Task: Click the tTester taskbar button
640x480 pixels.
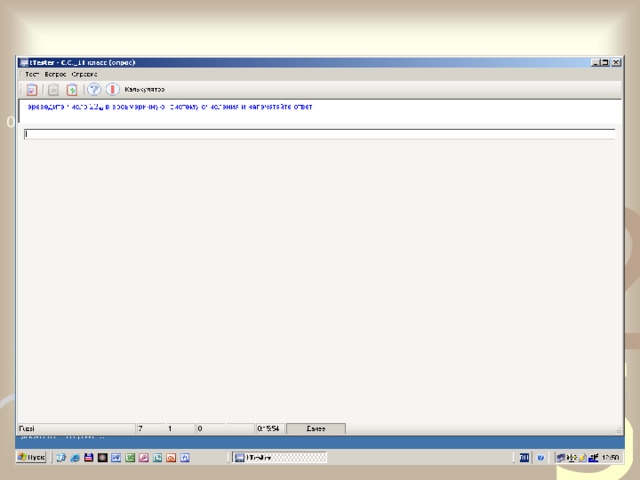Action: click(280, 458)
